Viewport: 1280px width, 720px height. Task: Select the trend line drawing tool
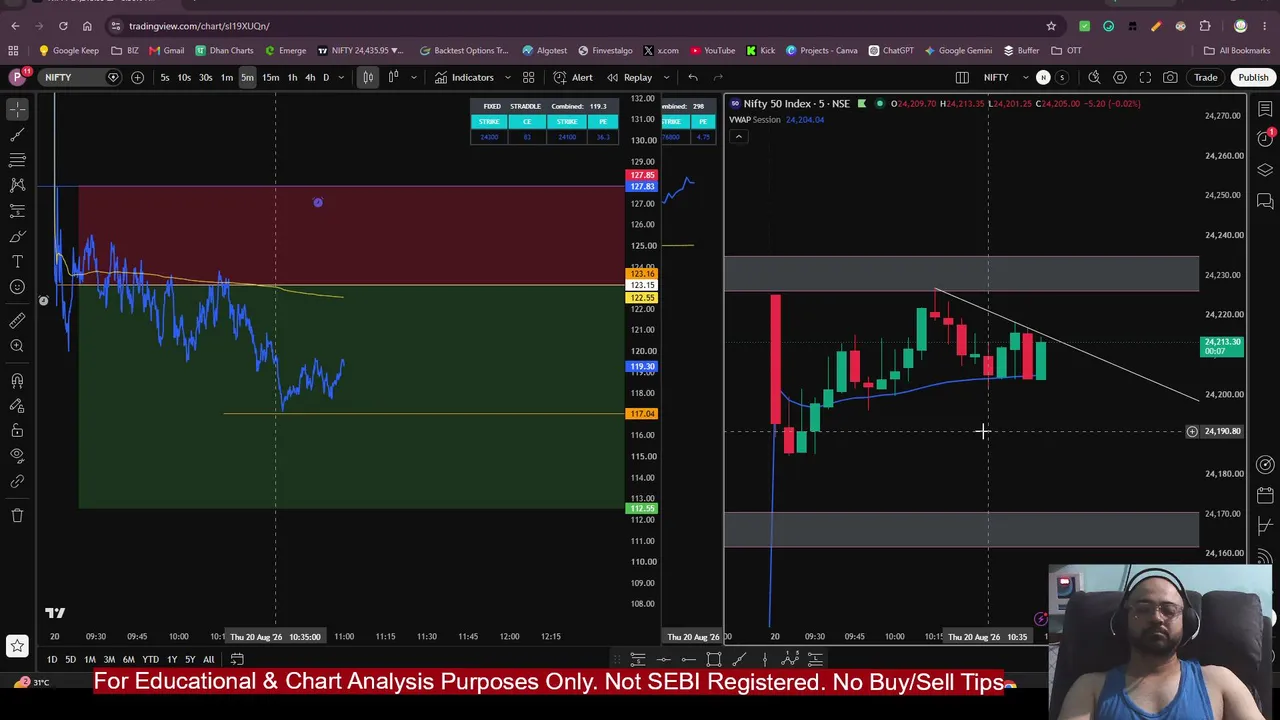pos(17,134)
